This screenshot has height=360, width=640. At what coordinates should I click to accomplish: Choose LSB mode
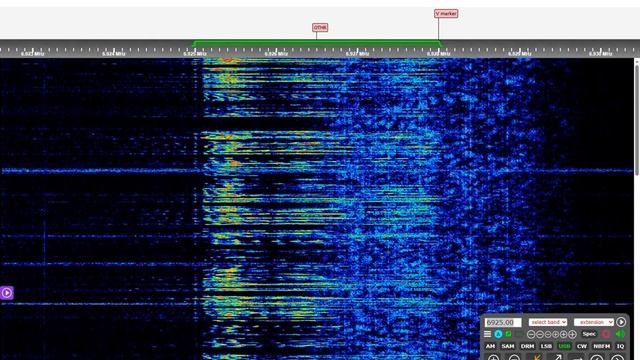(546, 346)
